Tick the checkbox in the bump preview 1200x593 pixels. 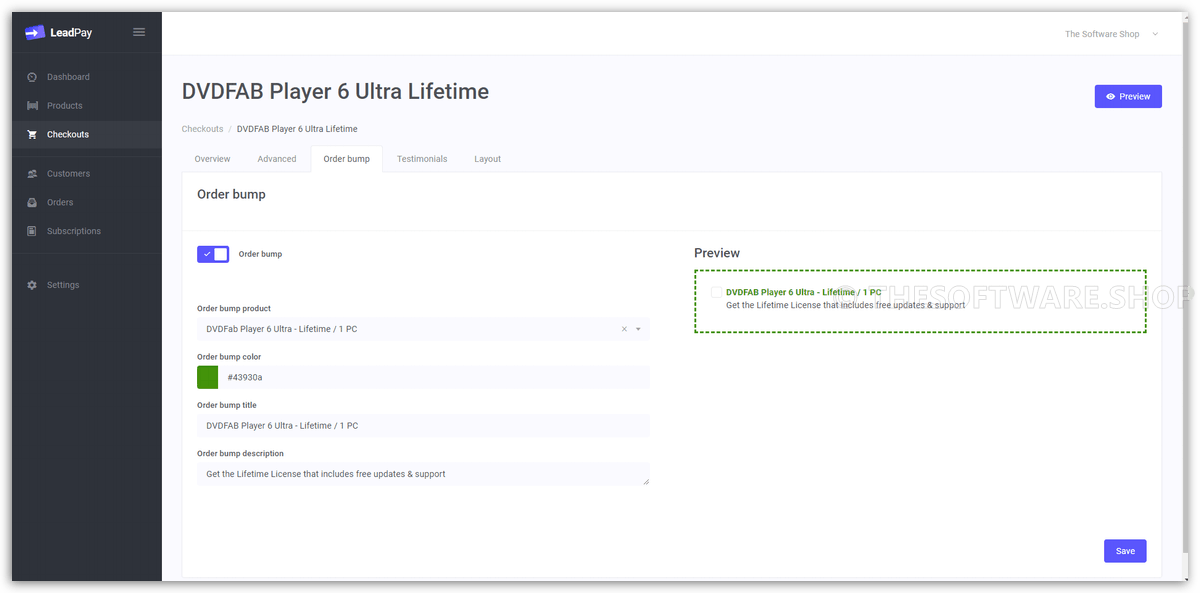point(716,292)
